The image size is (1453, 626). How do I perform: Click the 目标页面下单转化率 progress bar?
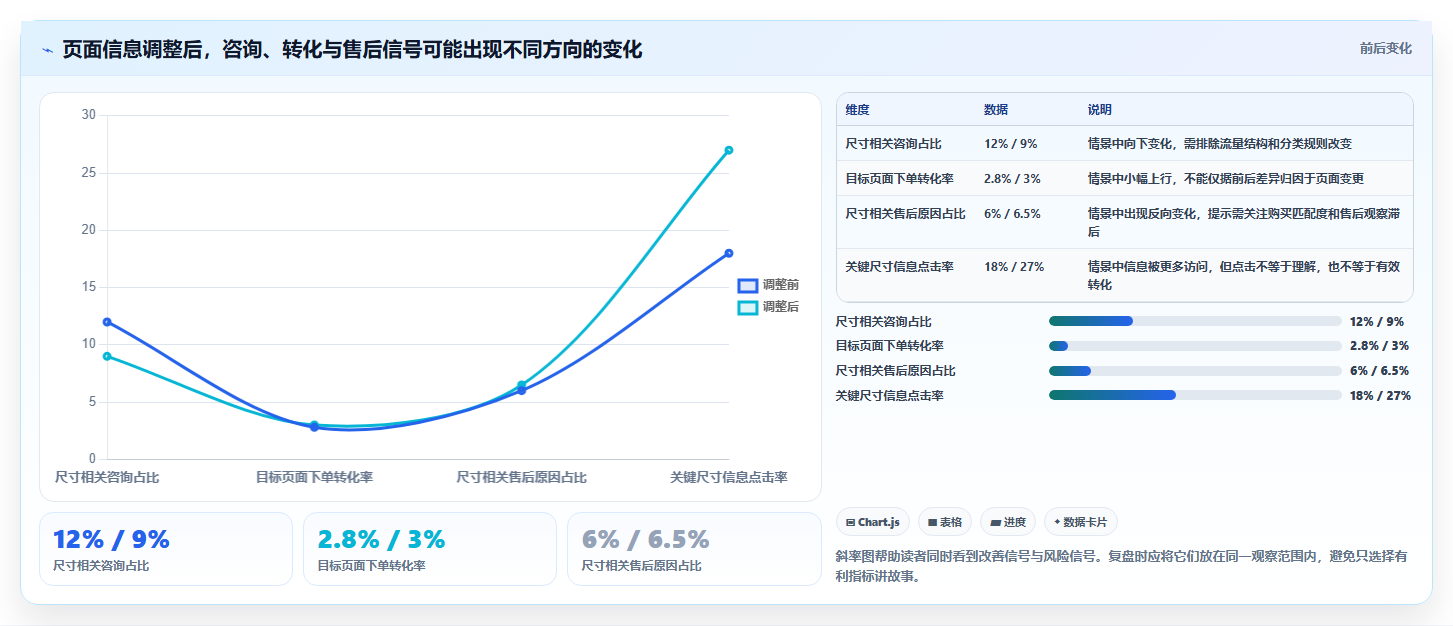(x=1195, y=346)
